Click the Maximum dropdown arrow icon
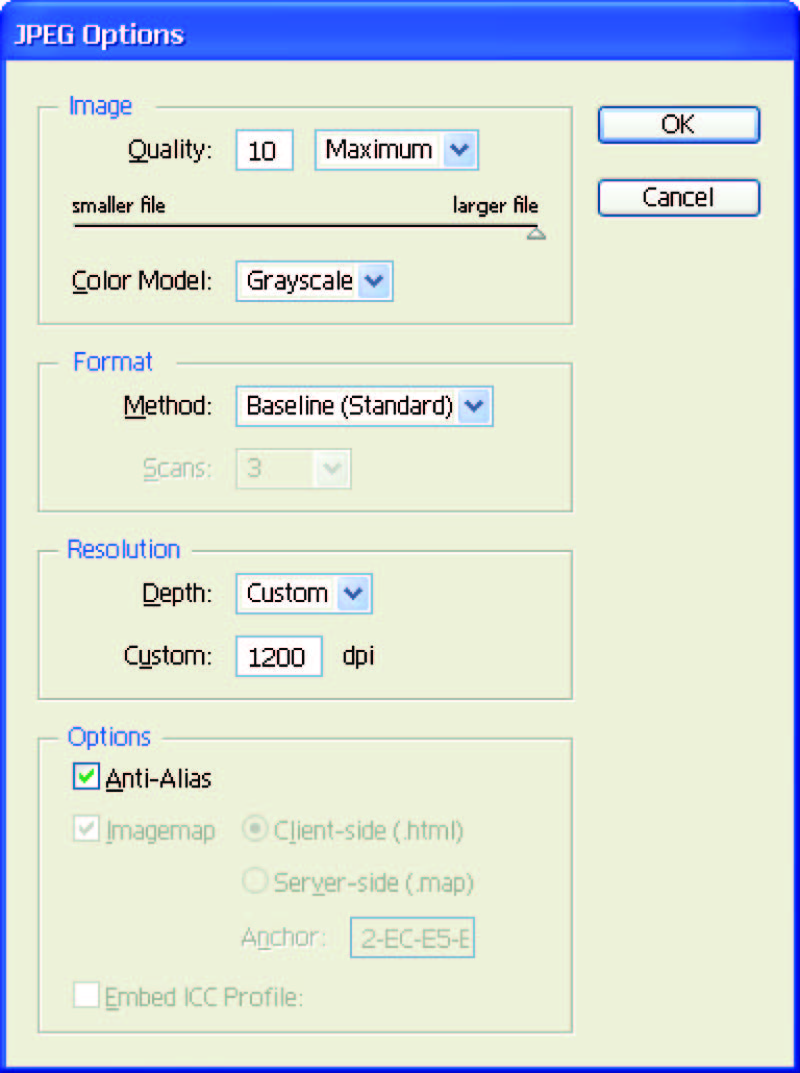The height and width of the screenshot is (1073, 800). (x=458, y=151)
